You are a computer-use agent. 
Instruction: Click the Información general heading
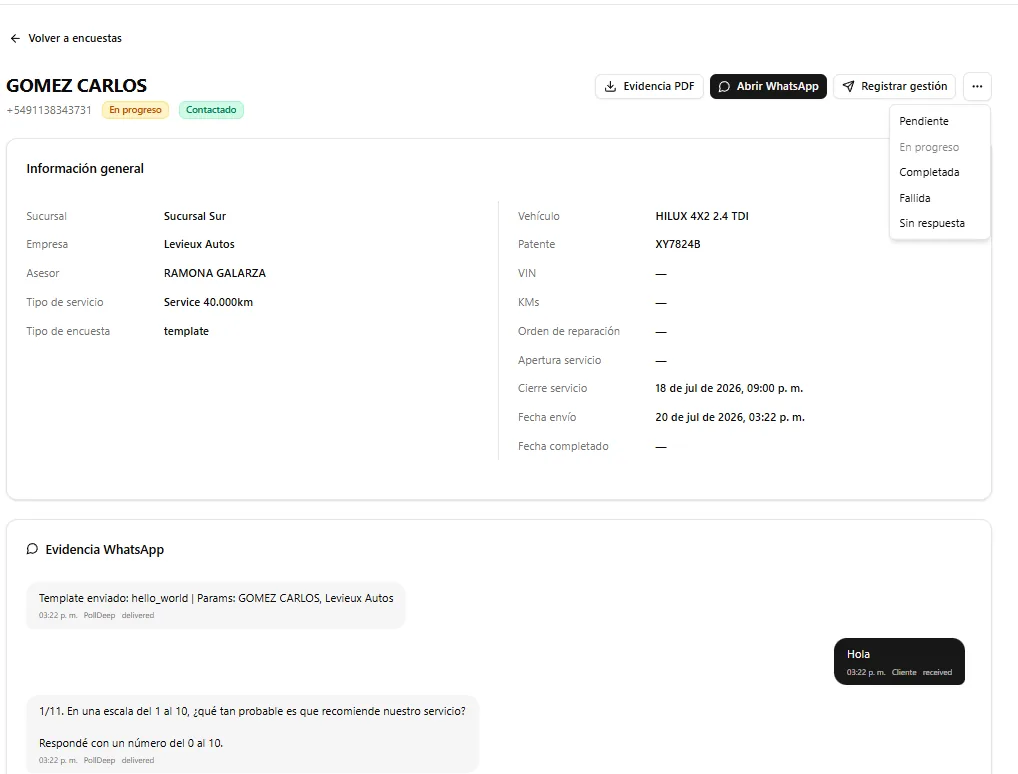[85, 169]
